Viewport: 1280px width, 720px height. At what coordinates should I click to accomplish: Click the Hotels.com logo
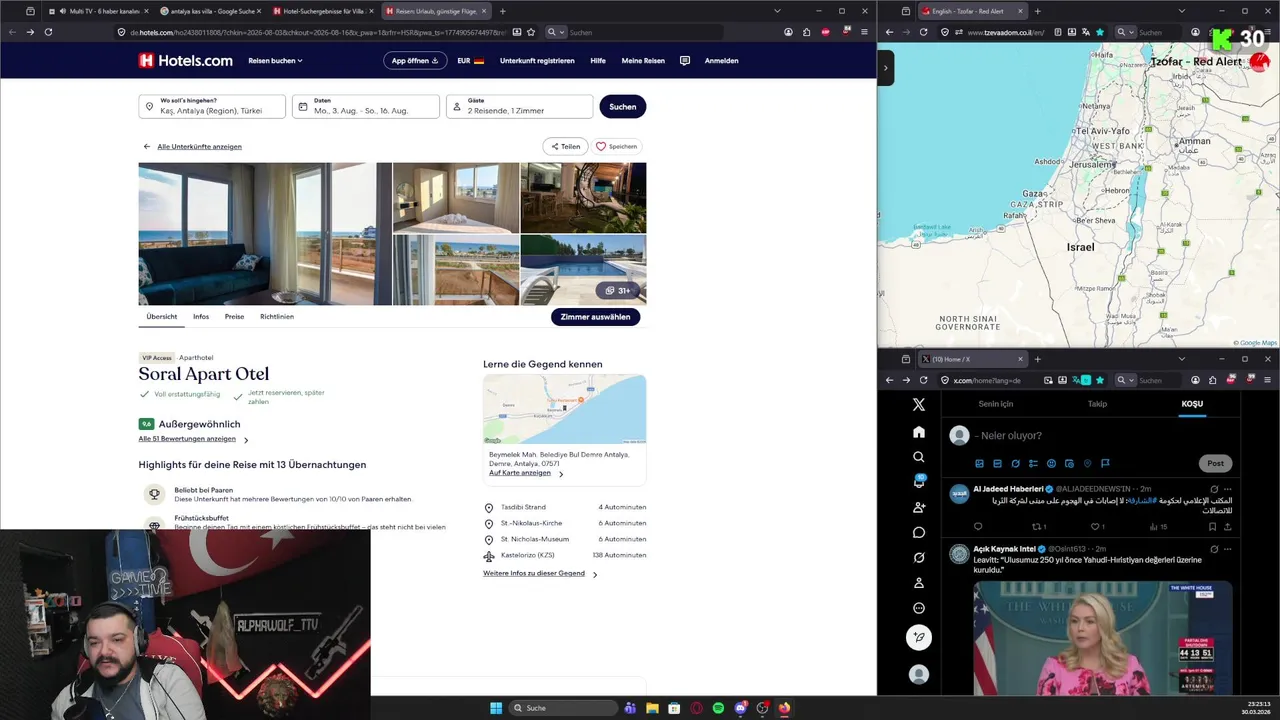(x=186, y=60)
